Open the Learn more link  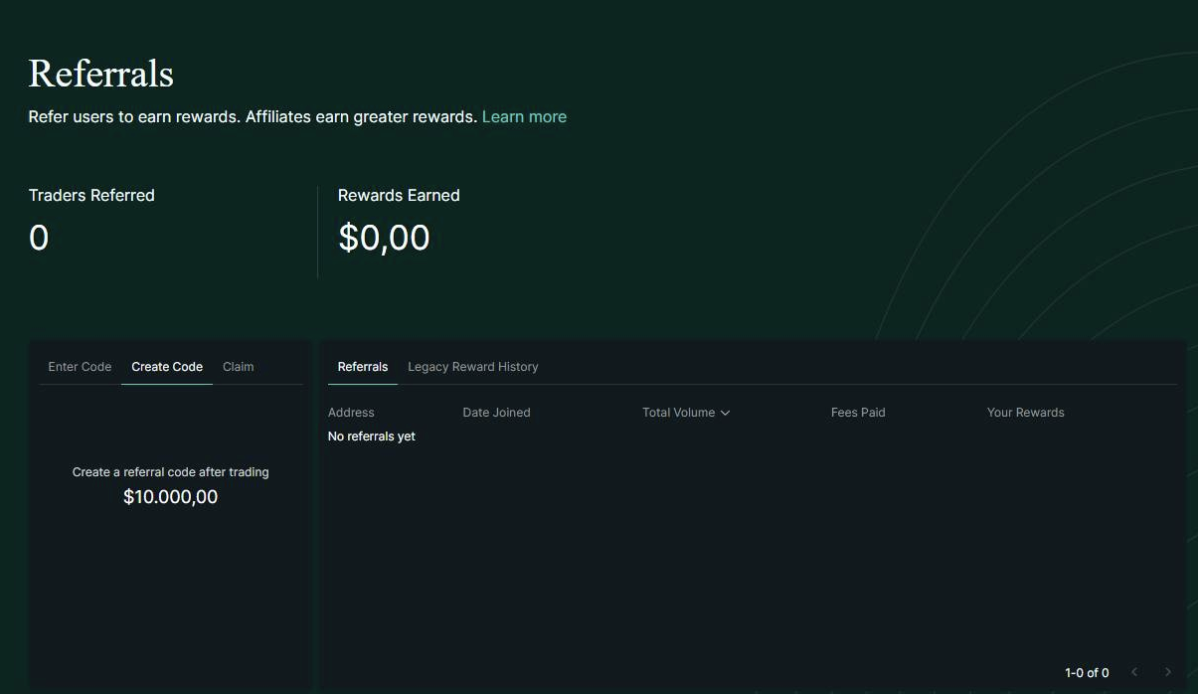coord(524,117)
